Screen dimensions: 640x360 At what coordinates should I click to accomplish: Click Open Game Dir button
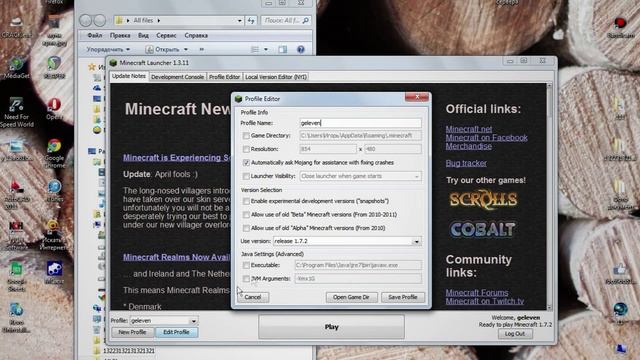tap(351, 297)
